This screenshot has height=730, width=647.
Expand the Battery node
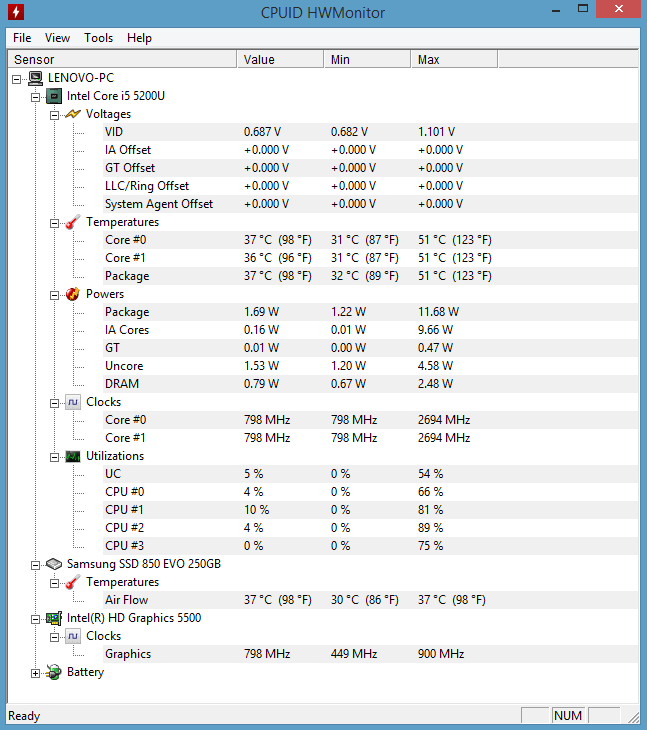(35, 674)
